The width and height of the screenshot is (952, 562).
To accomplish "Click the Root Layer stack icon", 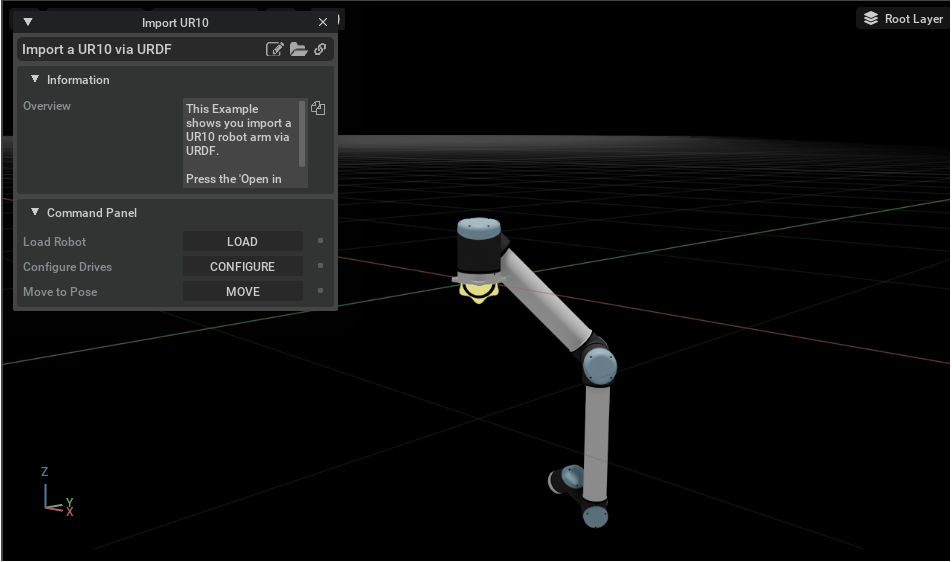I will [x=871, y=18].
